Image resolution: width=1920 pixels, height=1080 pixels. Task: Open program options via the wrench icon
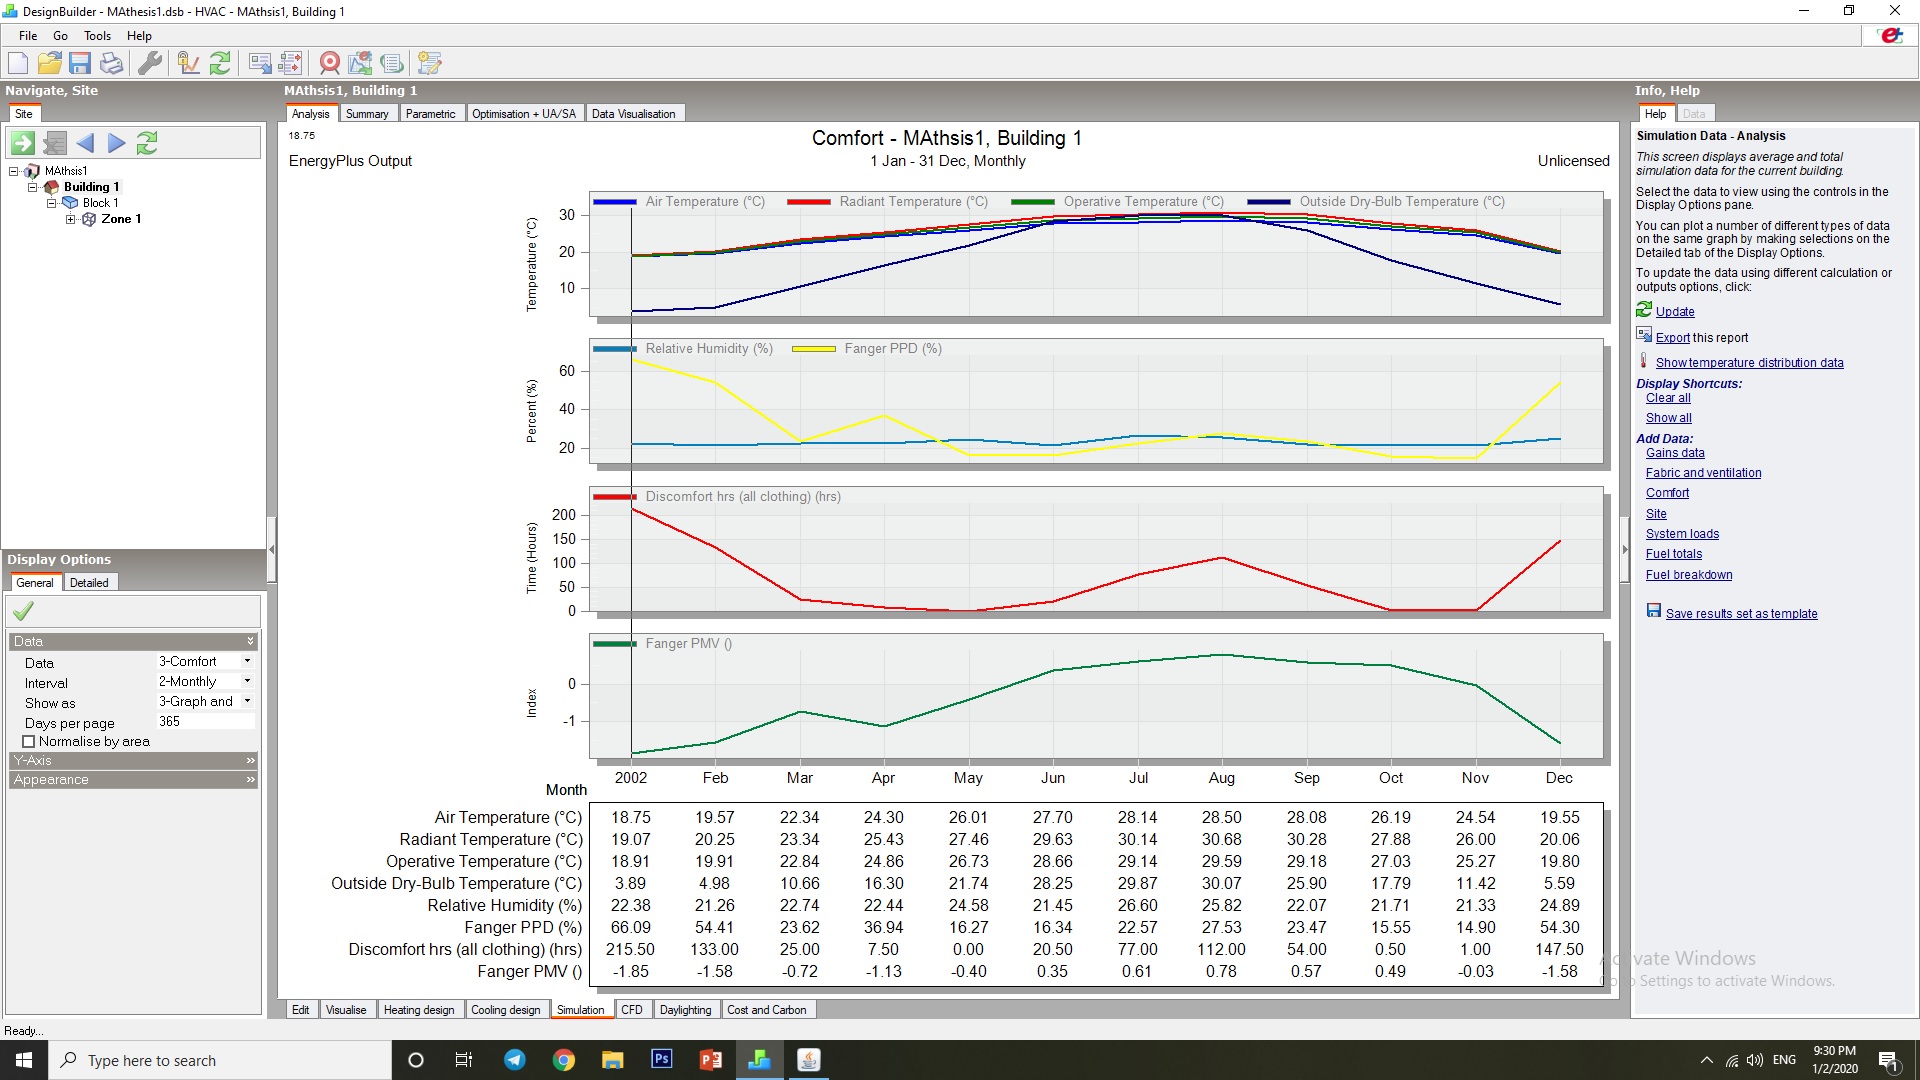[149, 63]
